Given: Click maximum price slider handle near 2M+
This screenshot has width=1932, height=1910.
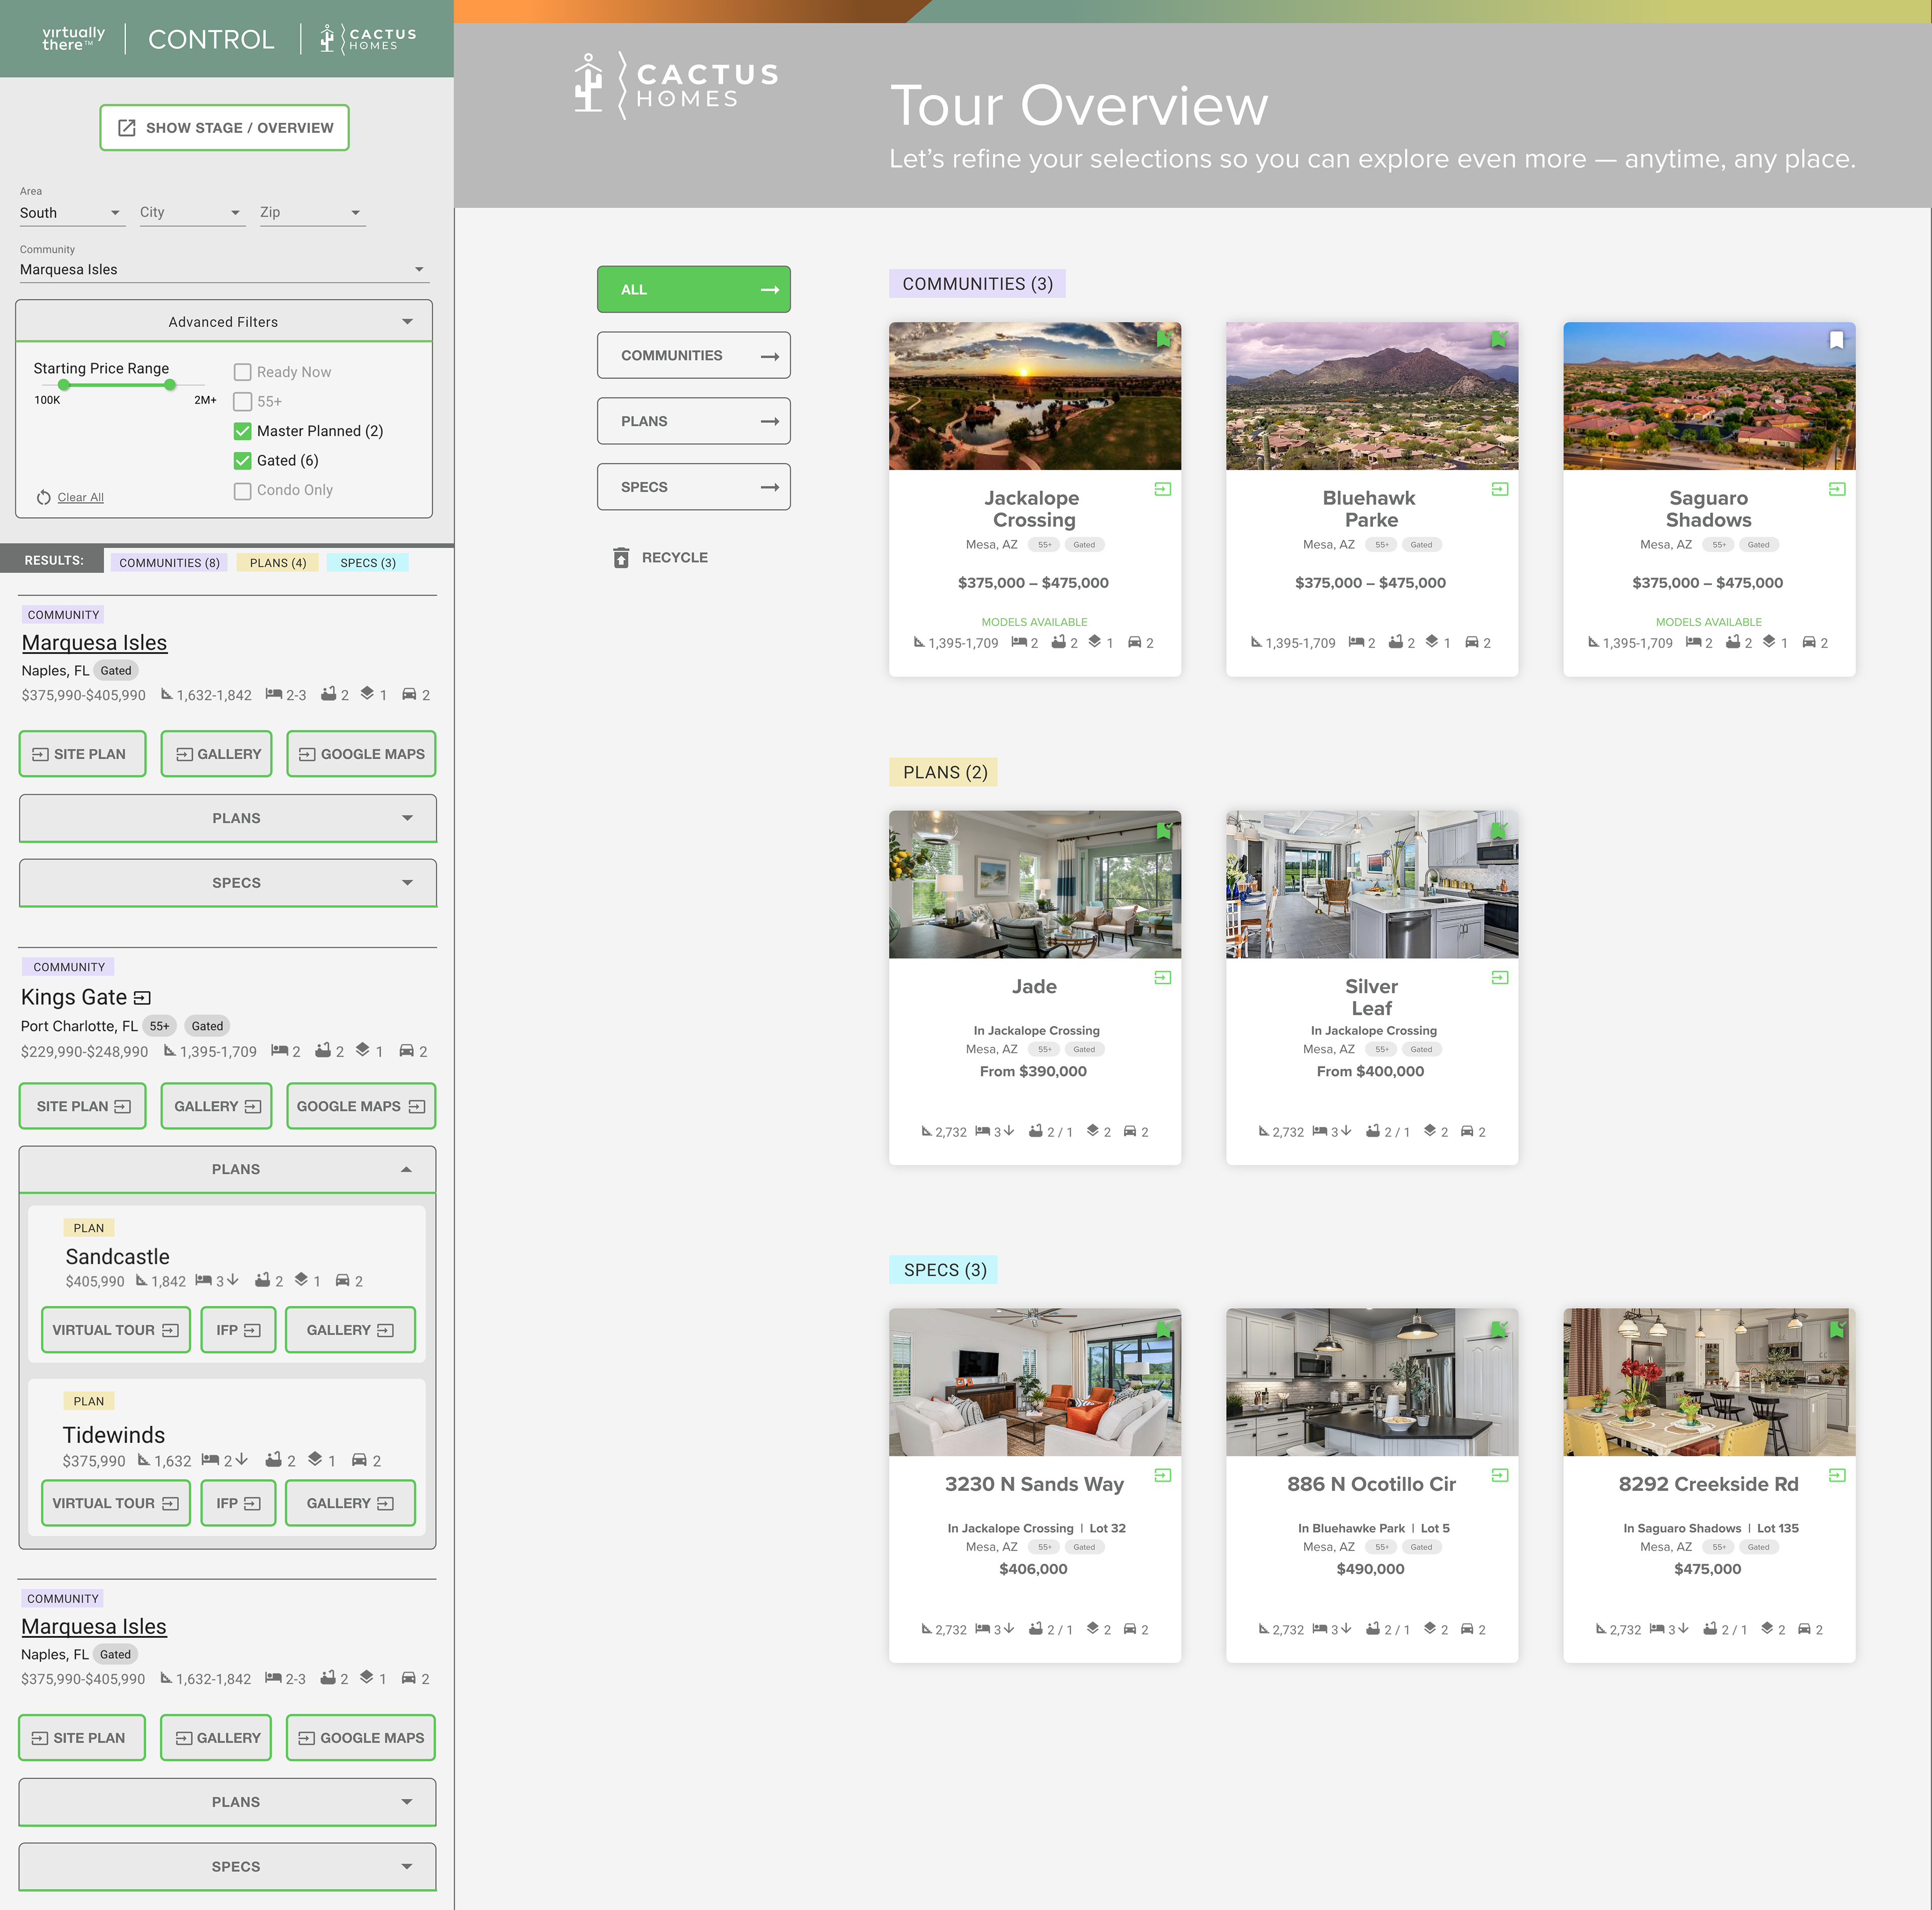Looking at the screenshot, I should (170, 385).
